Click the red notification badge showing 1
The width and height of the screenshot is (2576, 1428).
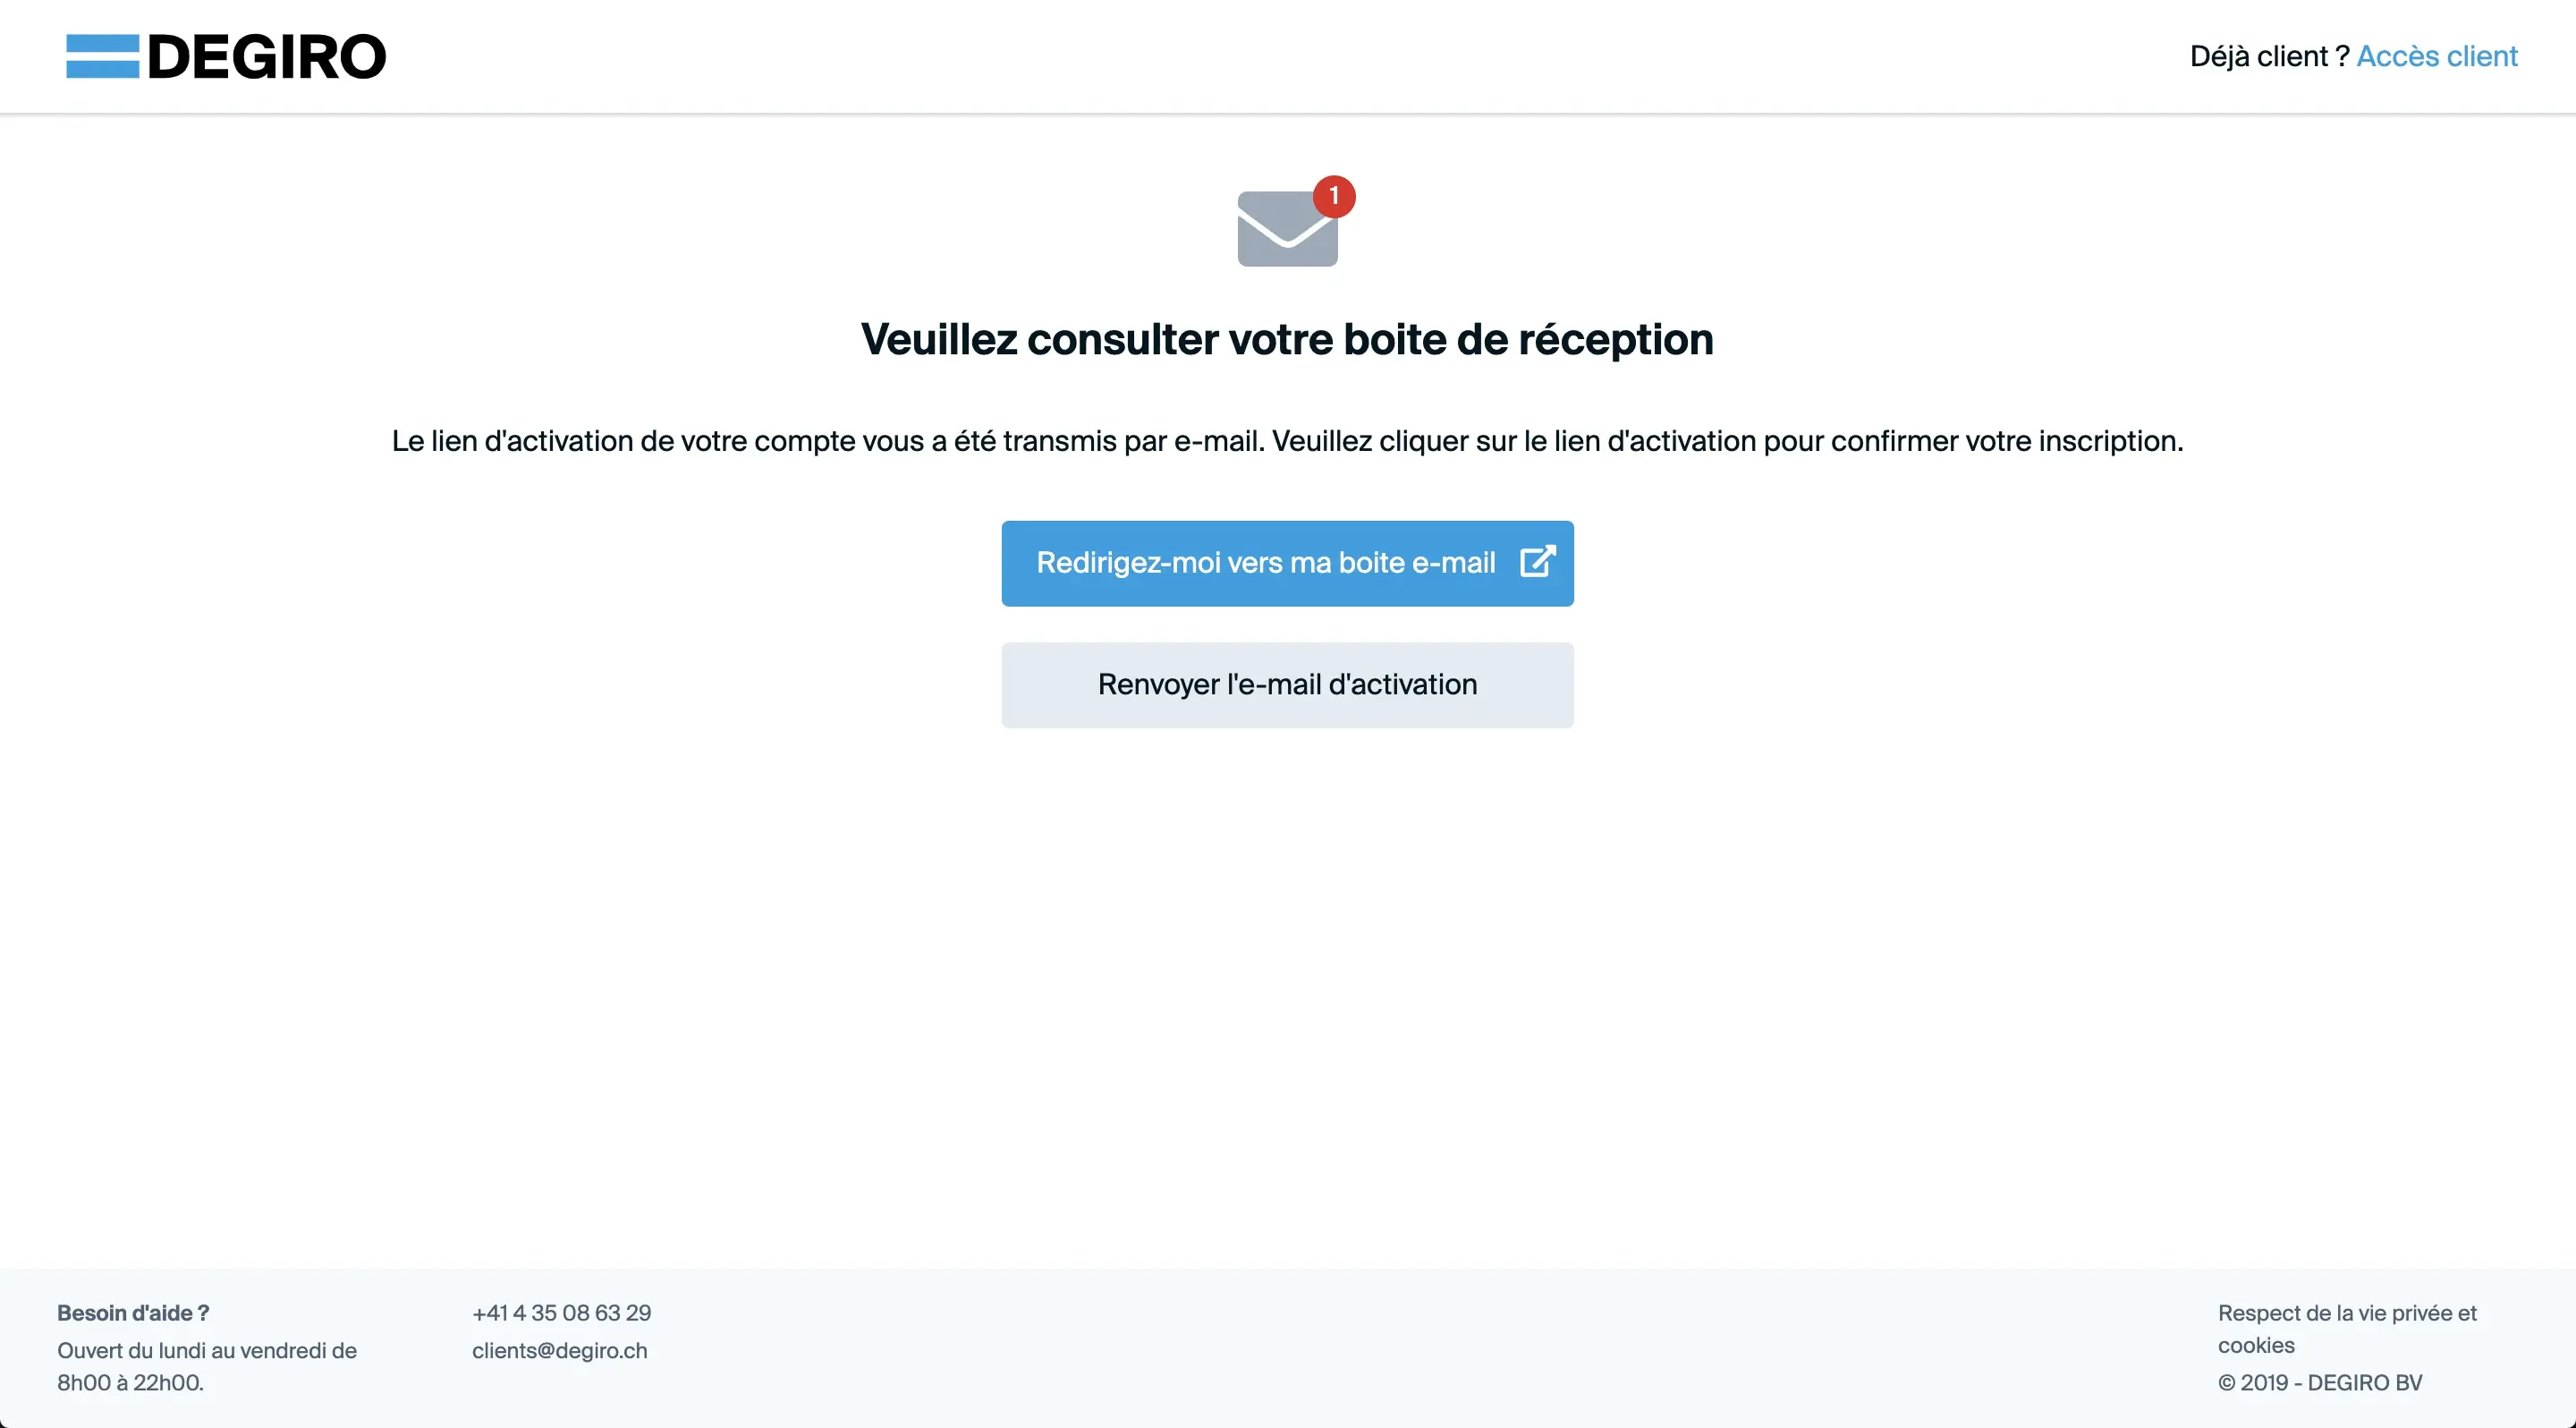[x=1334, y=196]
